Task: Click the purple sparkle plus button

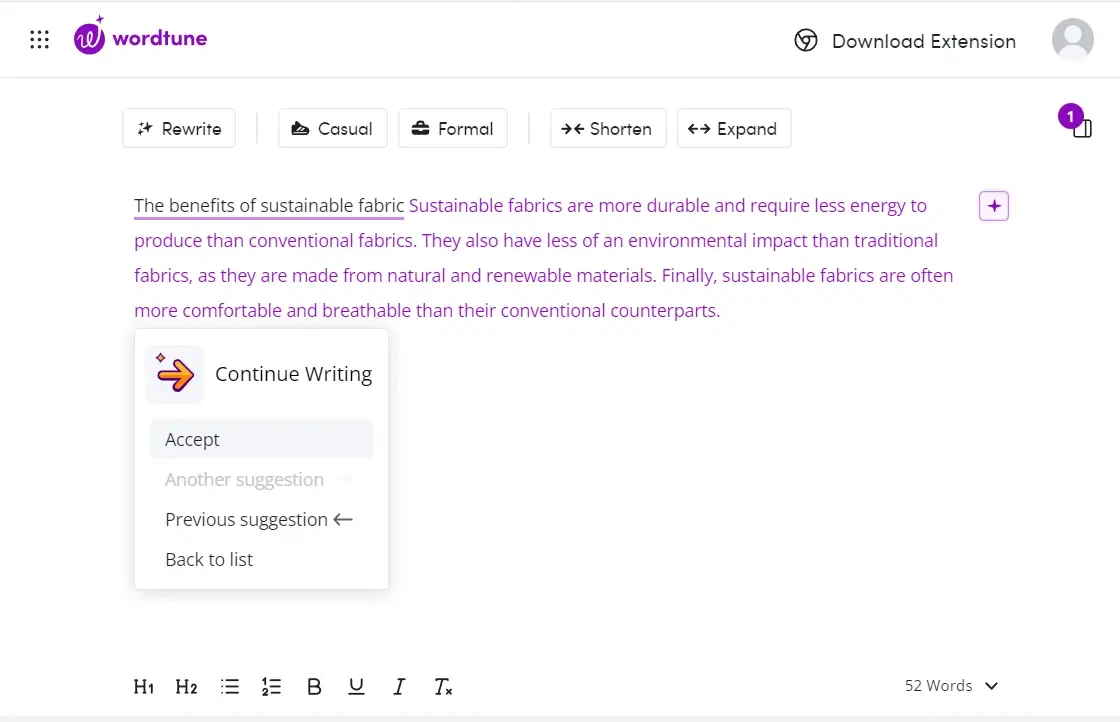Action: pos(994,206)
